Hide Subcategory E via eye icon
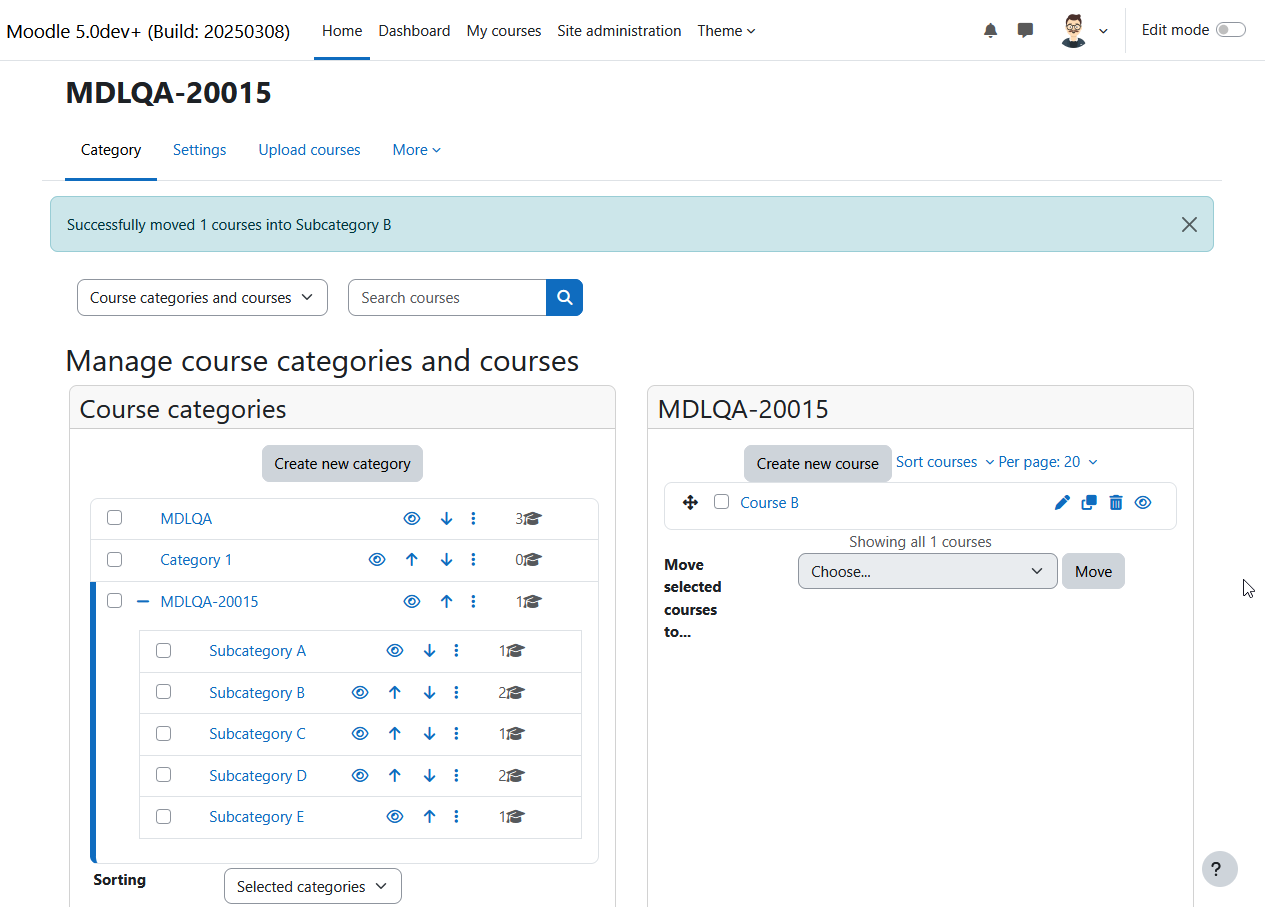 [394, 816]
